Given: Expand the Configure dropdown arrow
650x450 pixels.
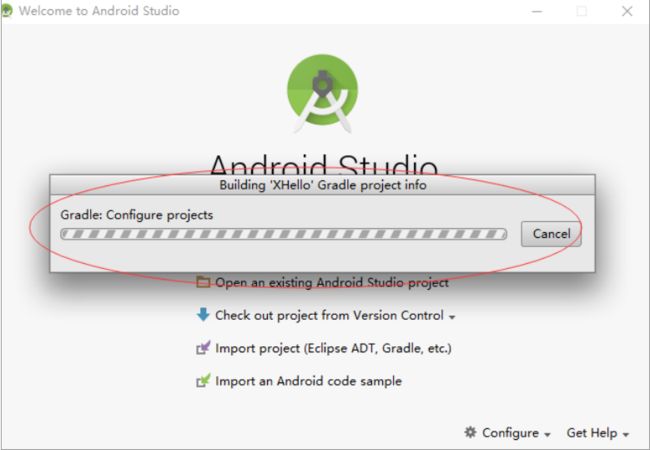Looking at the screenshot, I should click(547, 435).
